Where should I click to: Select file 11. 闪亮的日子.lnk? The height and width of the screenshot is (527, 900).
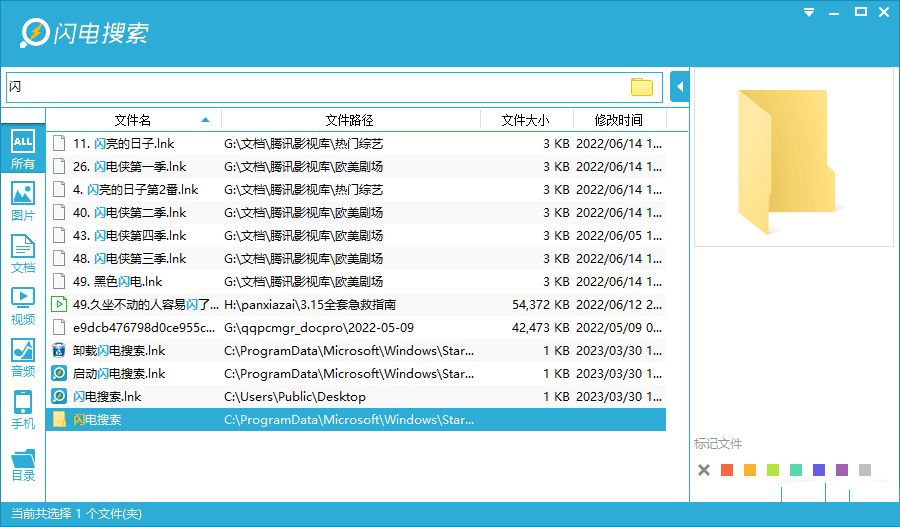coord(356,144)
